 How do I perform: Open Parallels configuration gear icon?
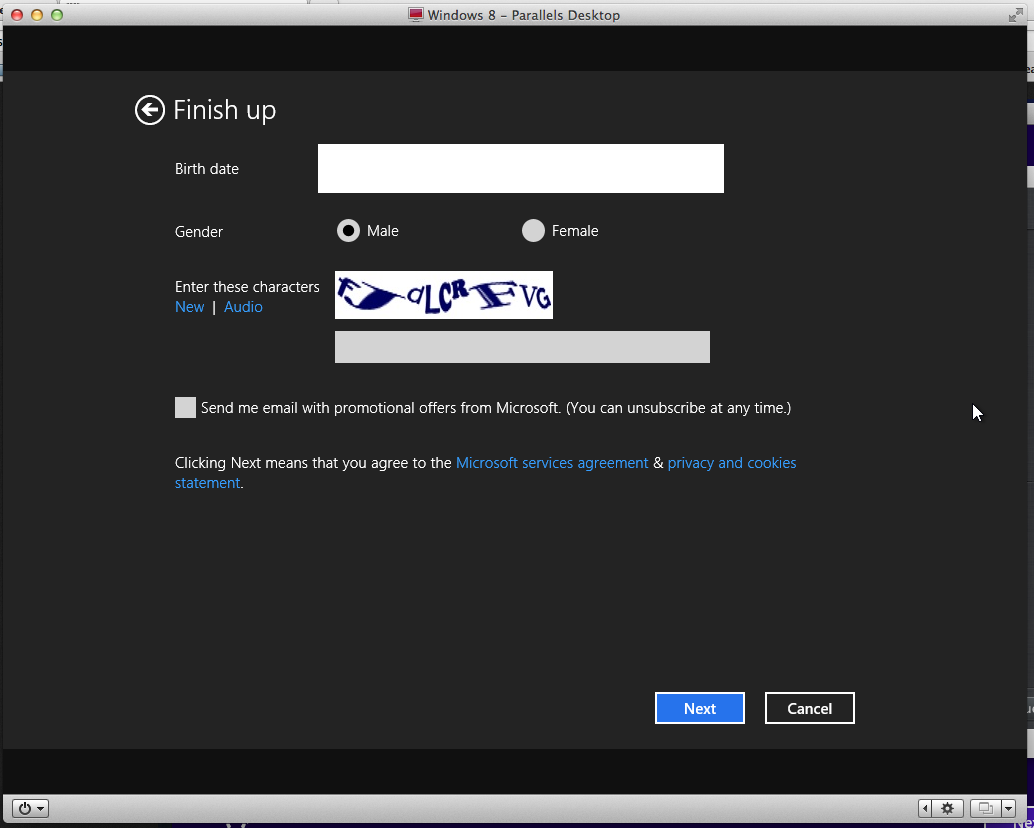(x=948, y=808)
